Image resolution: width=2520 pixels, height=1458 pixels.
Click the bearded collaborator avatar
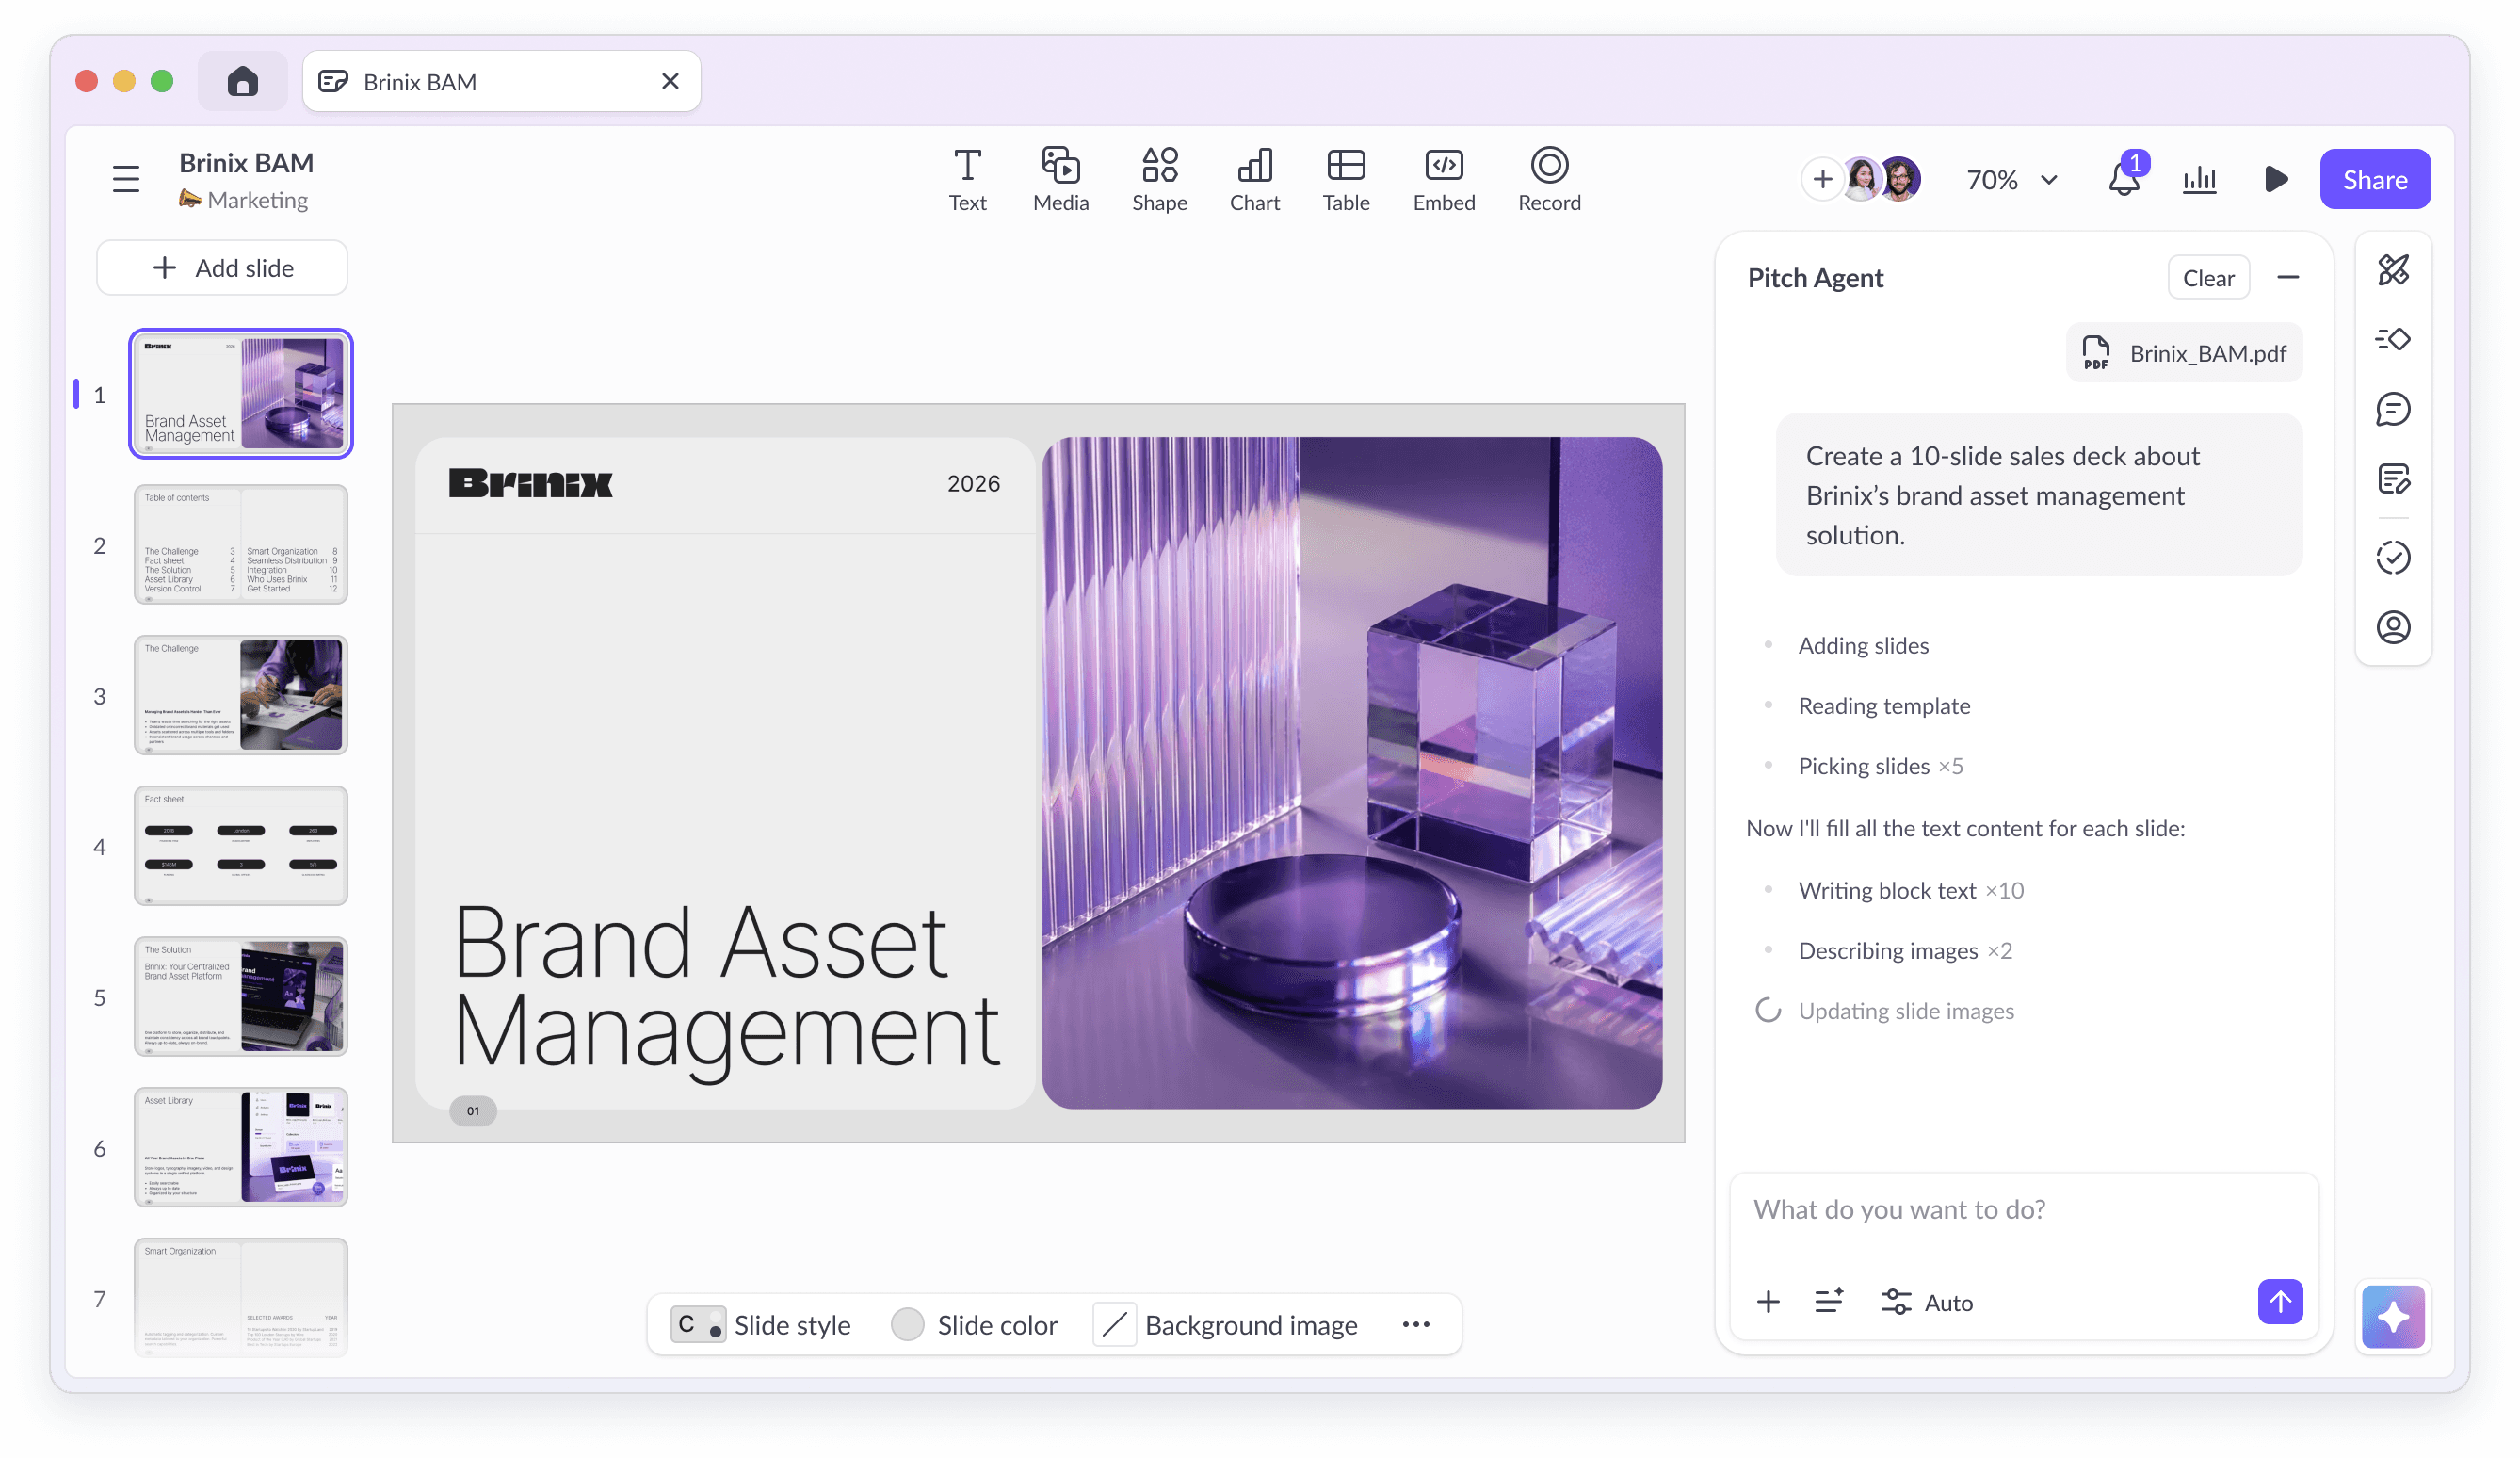1899,179
